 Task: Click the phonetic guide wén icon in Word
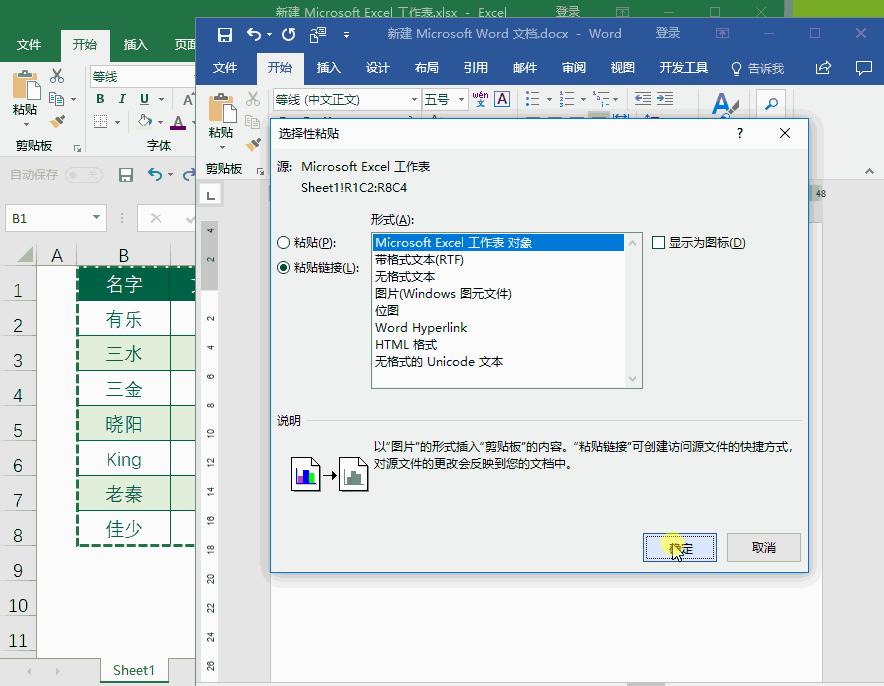(480, 99)
